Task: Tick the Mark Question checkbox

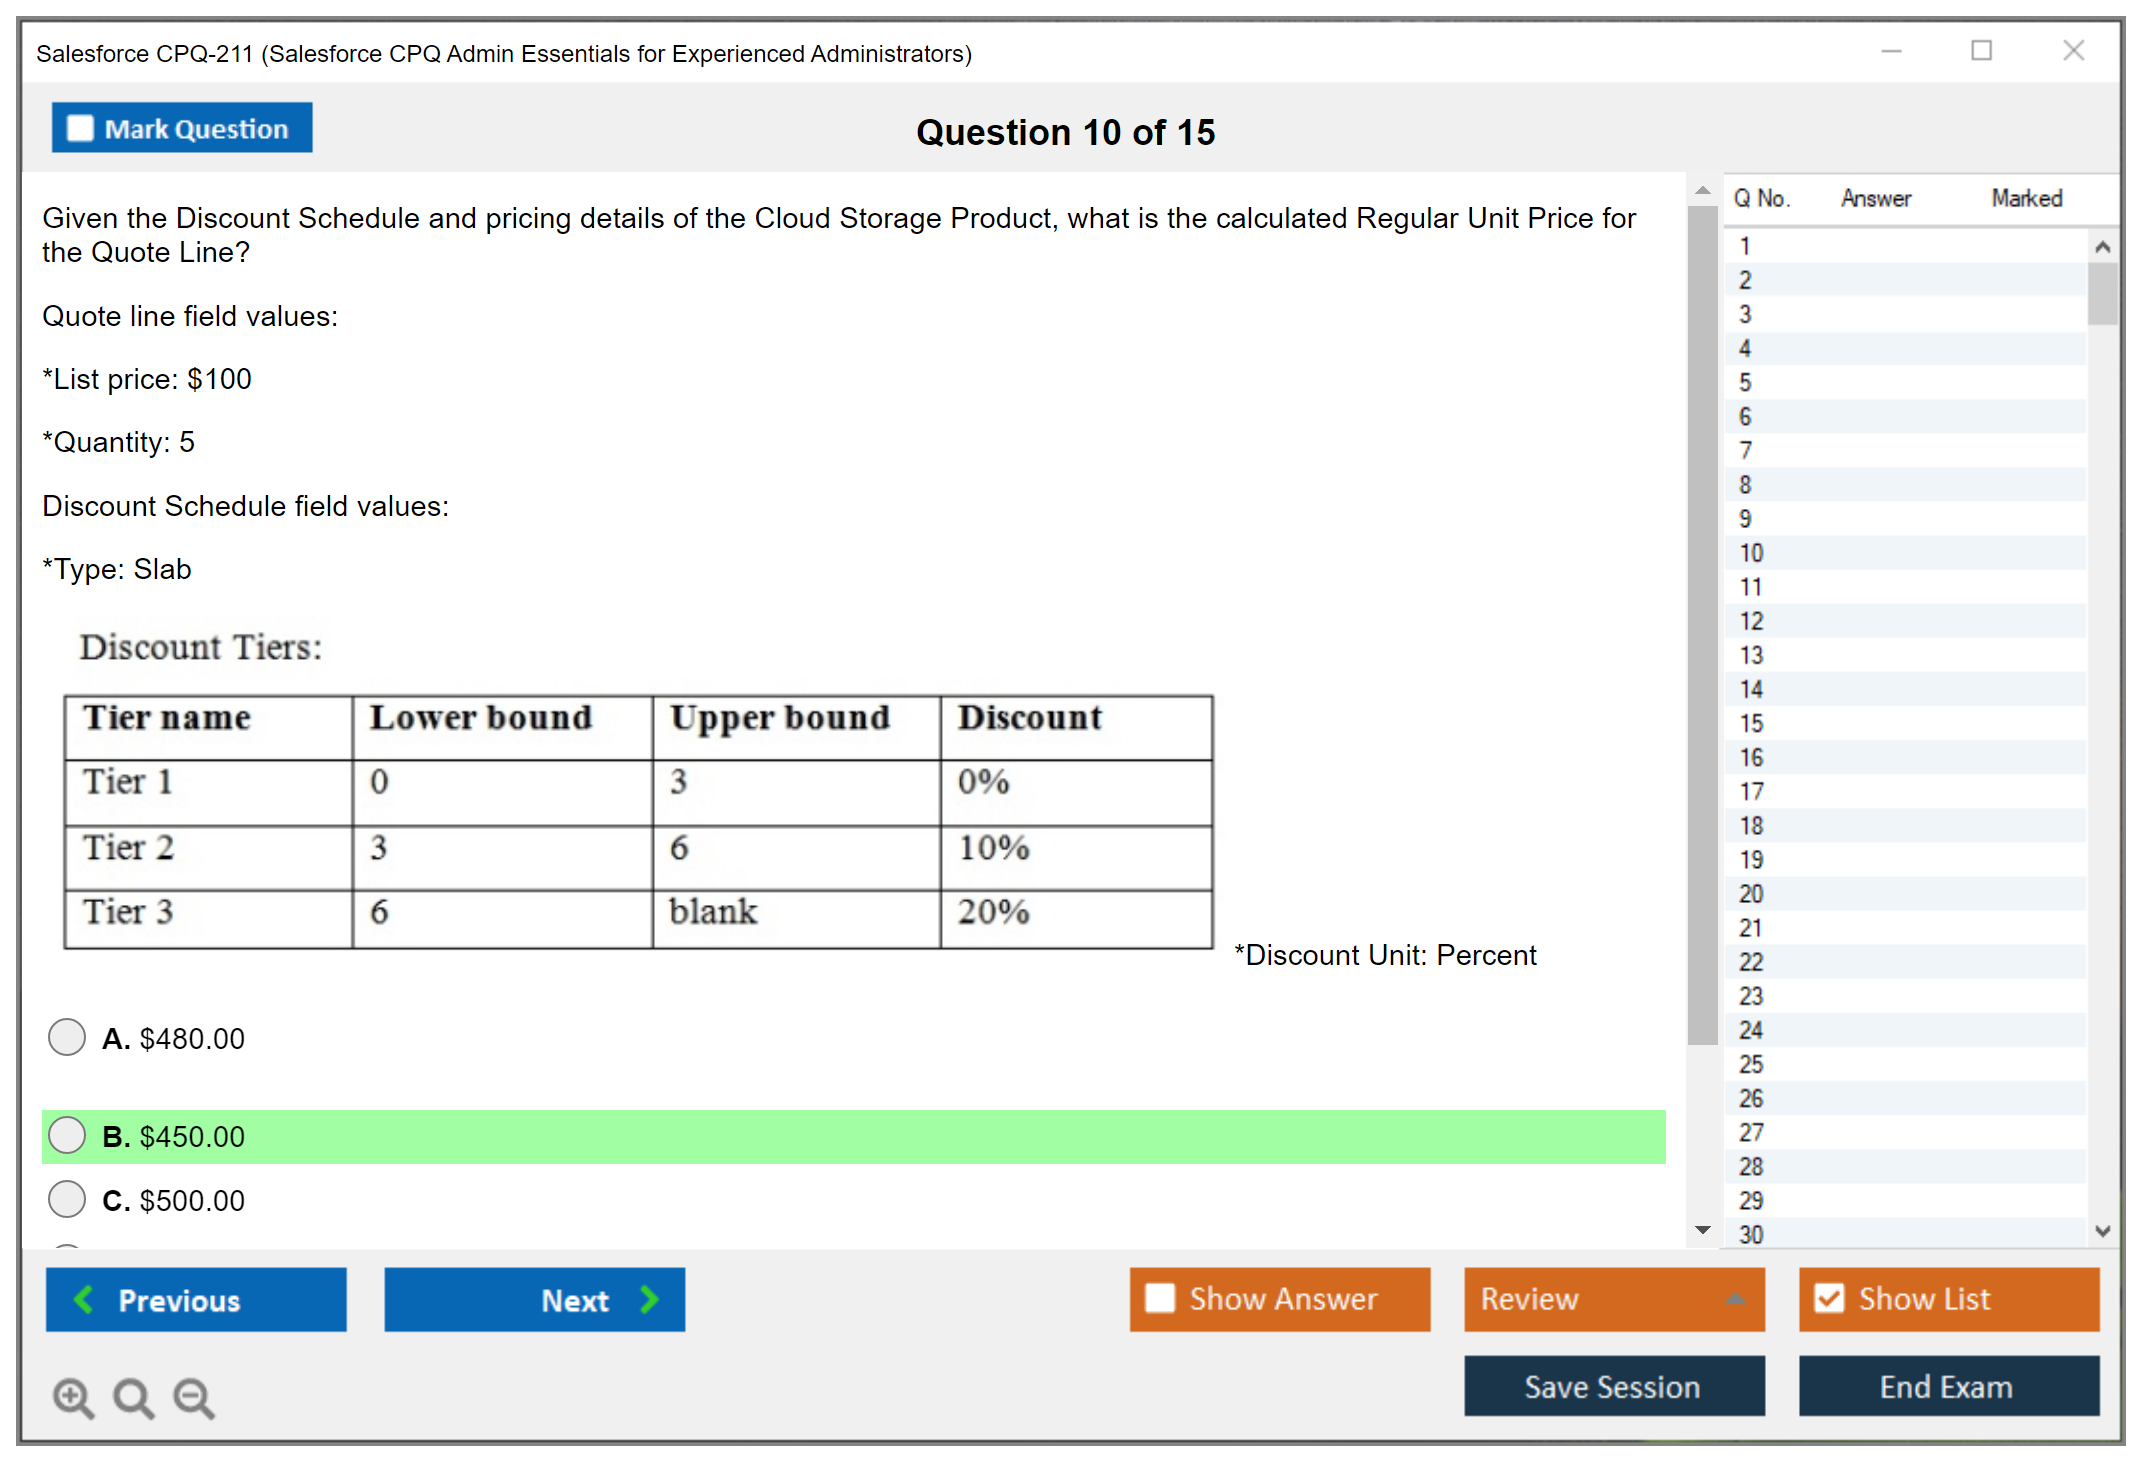Action: pos(80,129)
